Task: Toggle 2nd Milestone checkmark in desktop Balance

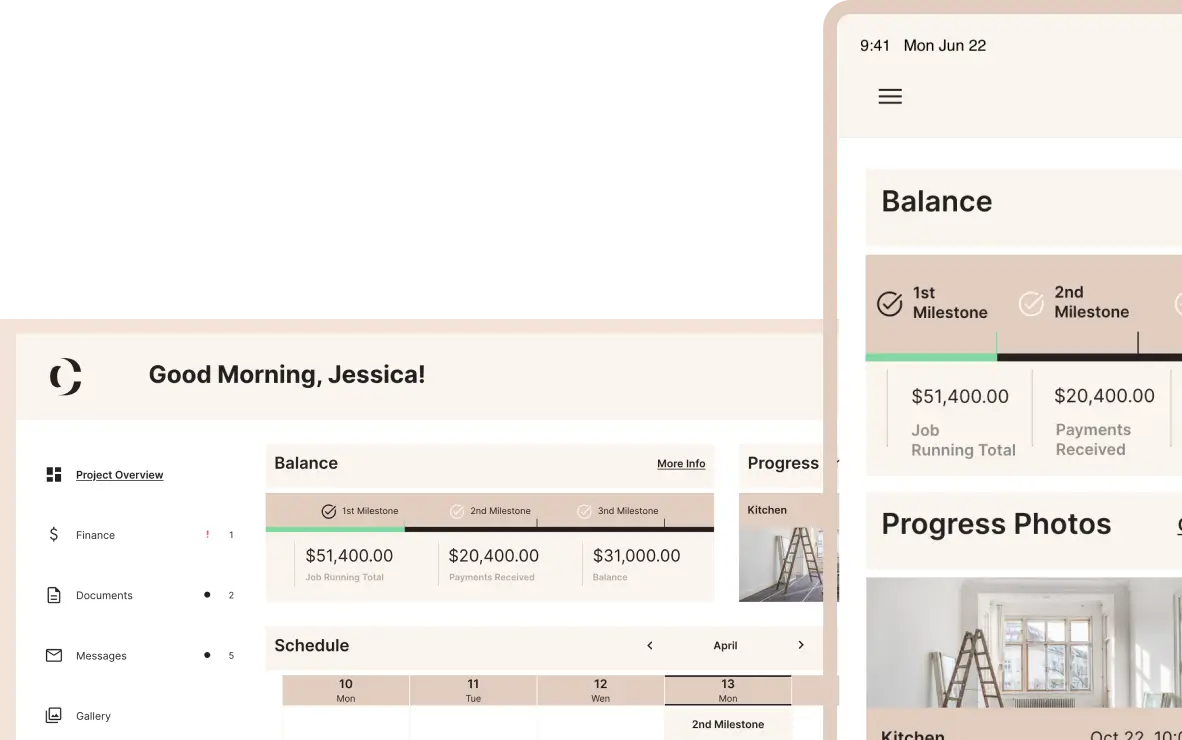Action: (457, 511)
